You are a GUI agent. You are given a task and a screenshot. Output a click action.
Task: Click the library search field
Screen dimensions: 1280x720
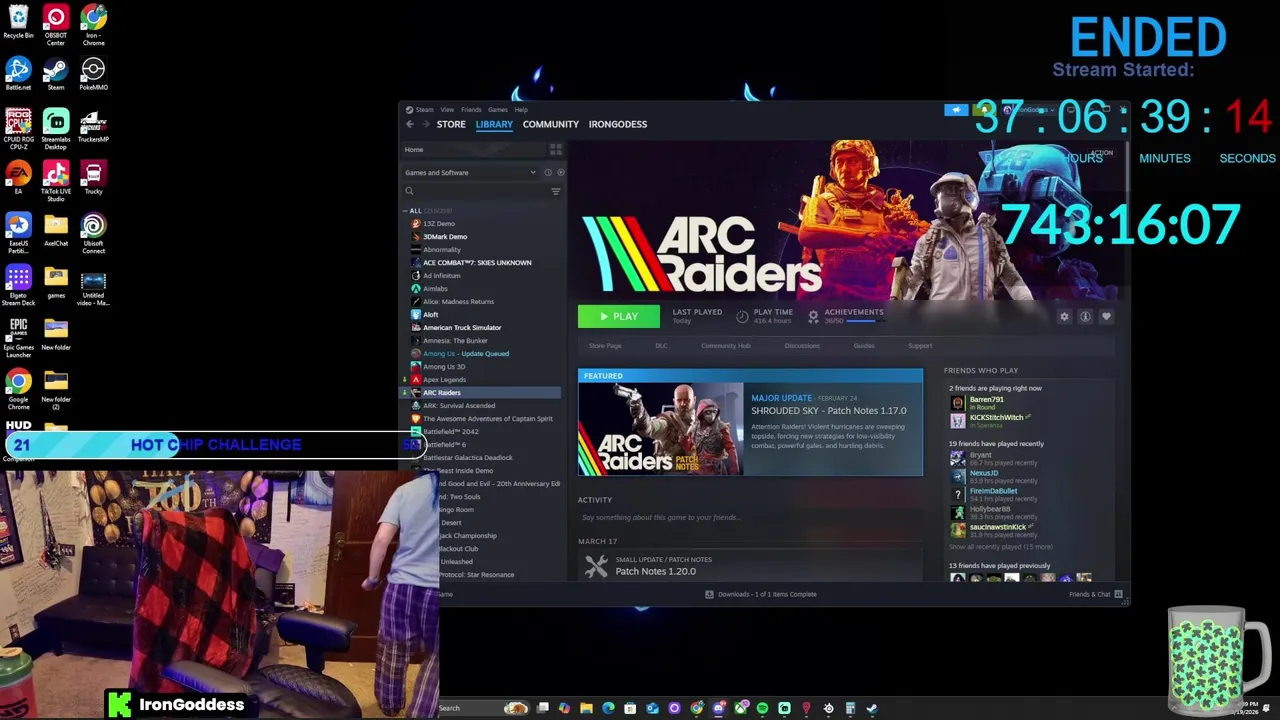coord(476,191)
